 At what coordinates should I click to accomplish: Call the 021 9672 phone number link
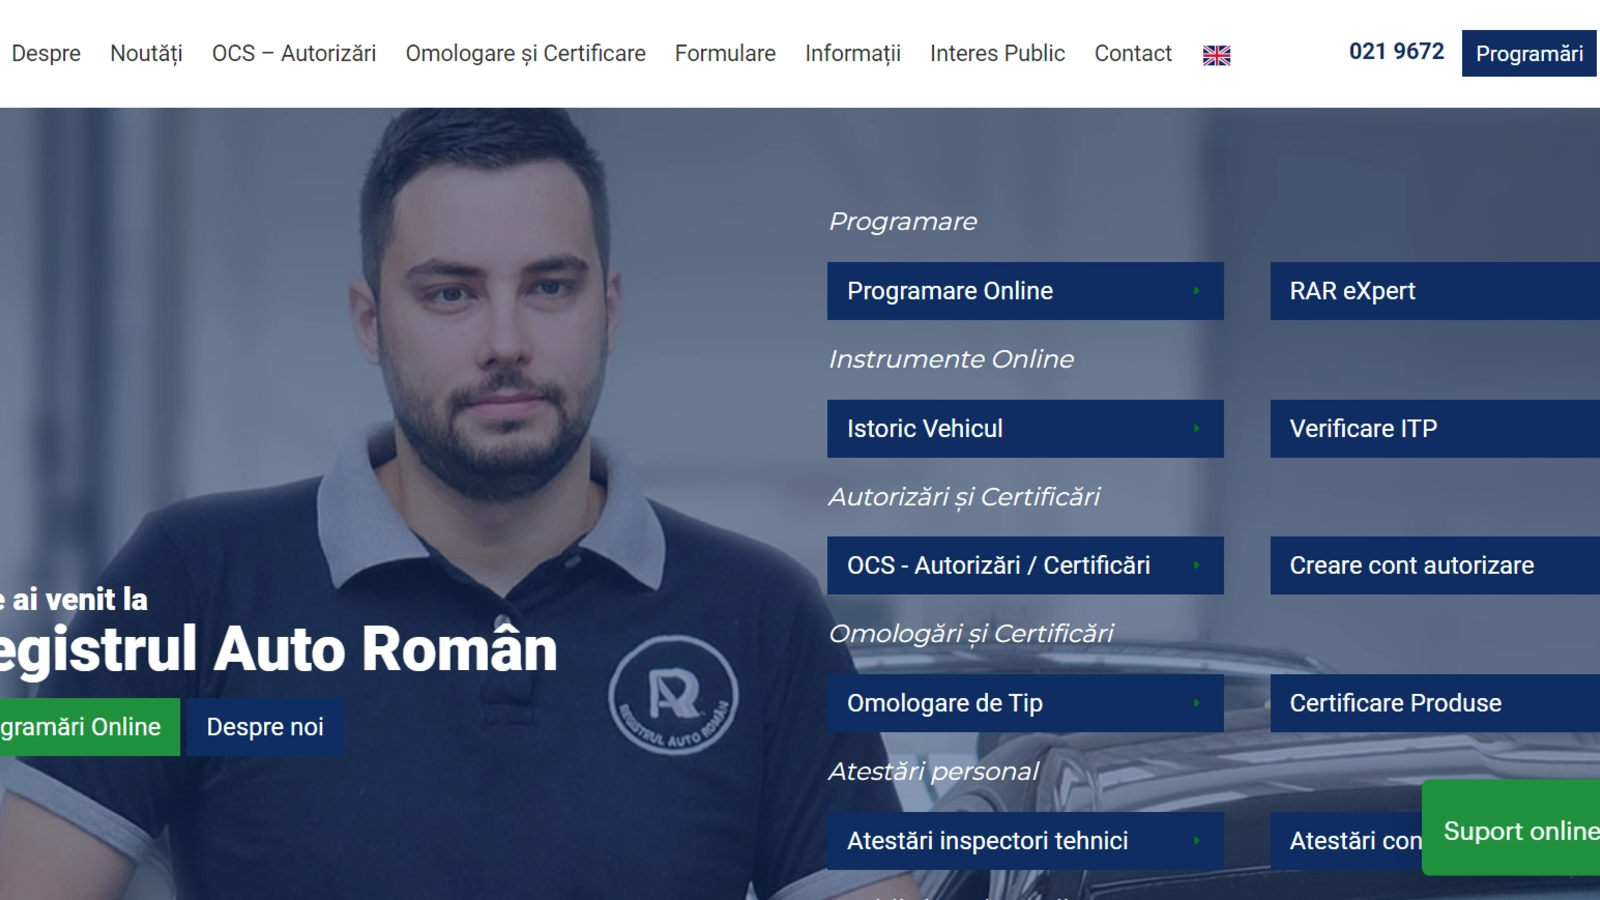[1396, 51]
